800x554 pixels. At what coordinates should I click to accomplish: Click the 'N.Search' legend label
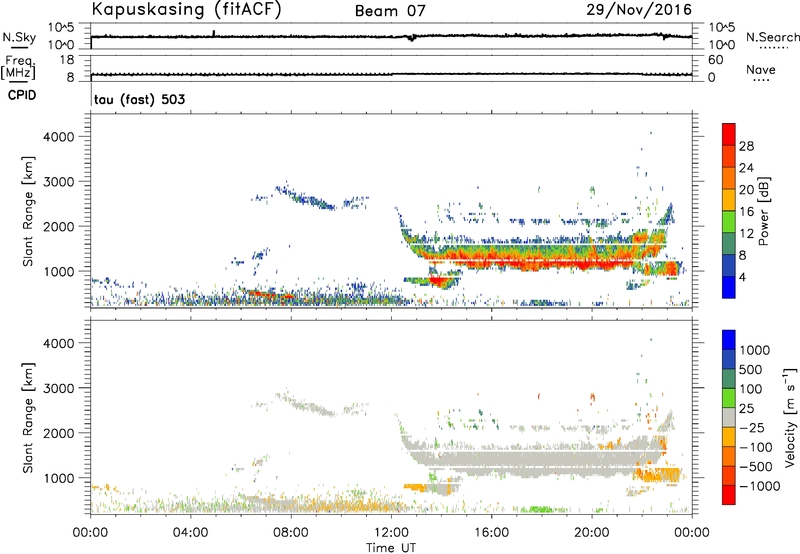pyautogui.click(x=773, y=37)
